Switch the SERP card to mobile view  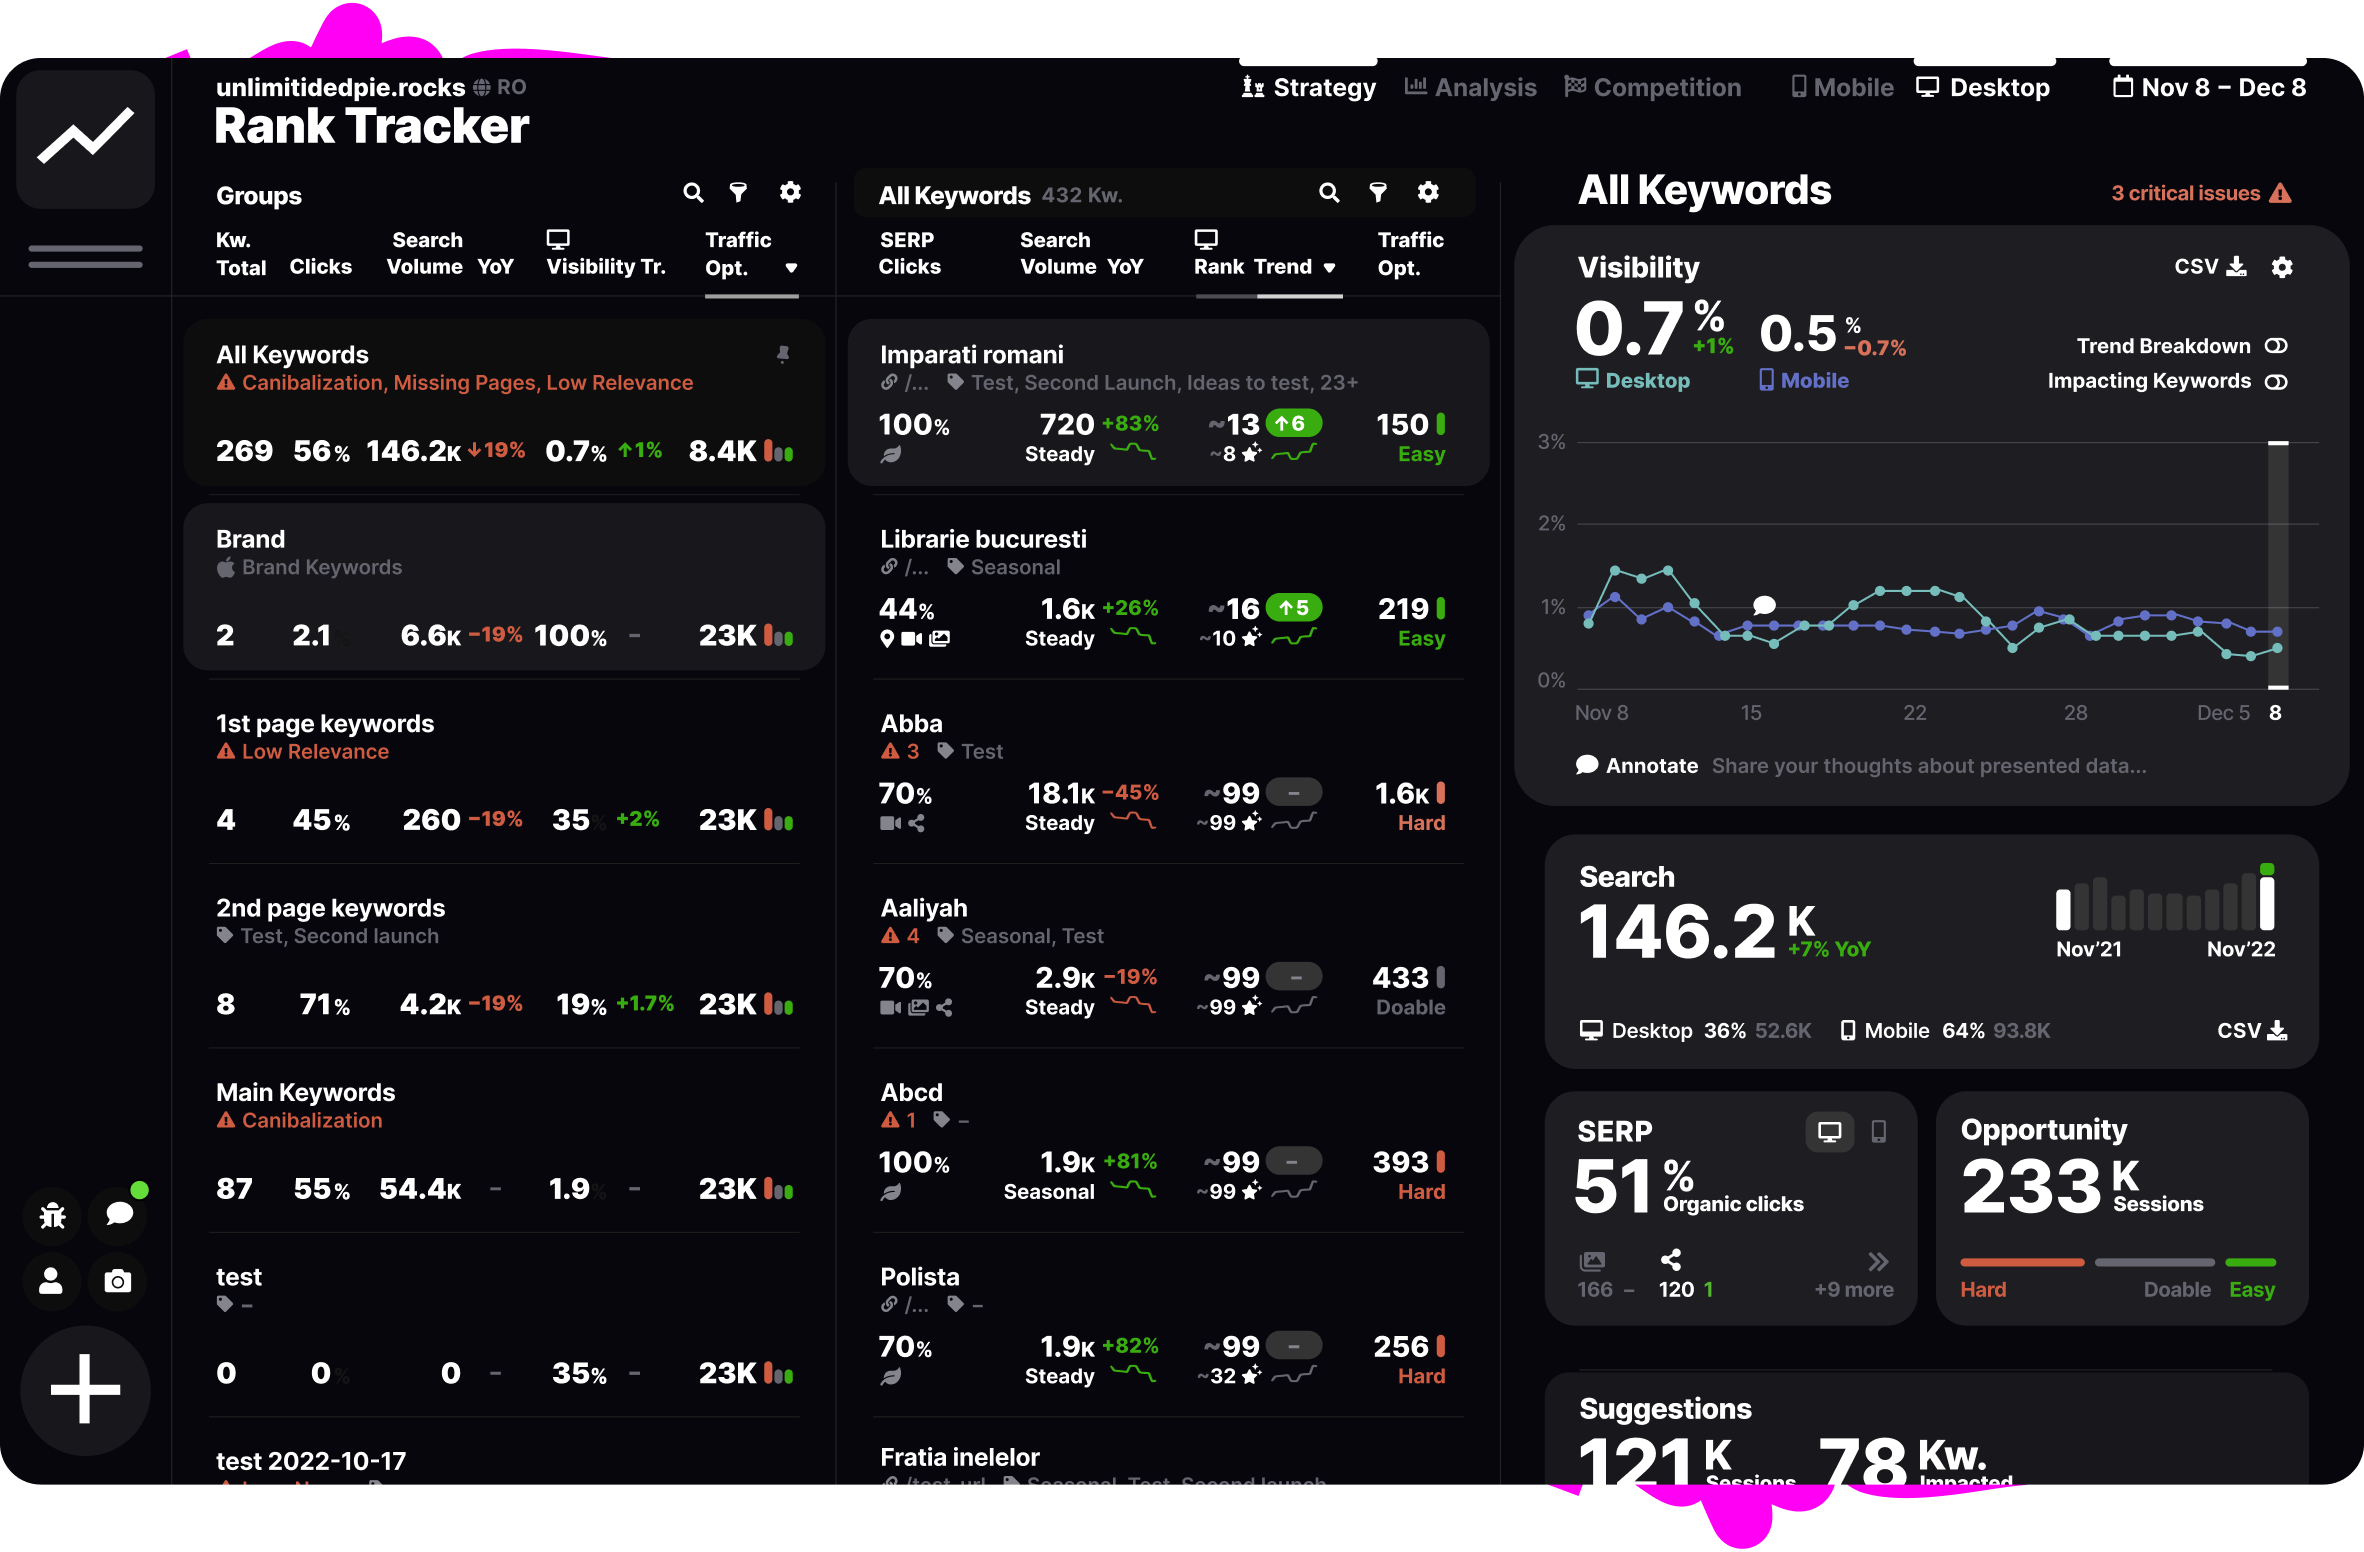[1878, 1131]
